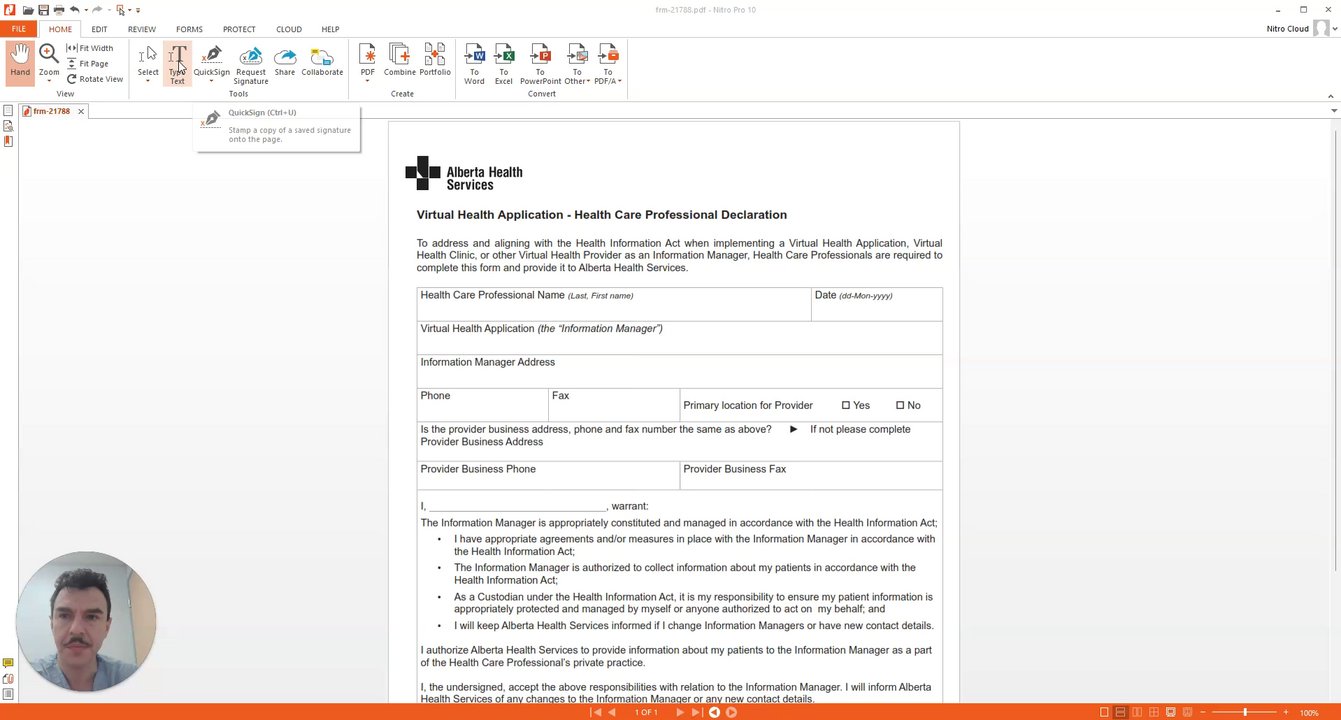Image resolution: width=1341 pixels, height=720 pixels.
Task: Open the Portfolio tool
Action: click(435, 60)
